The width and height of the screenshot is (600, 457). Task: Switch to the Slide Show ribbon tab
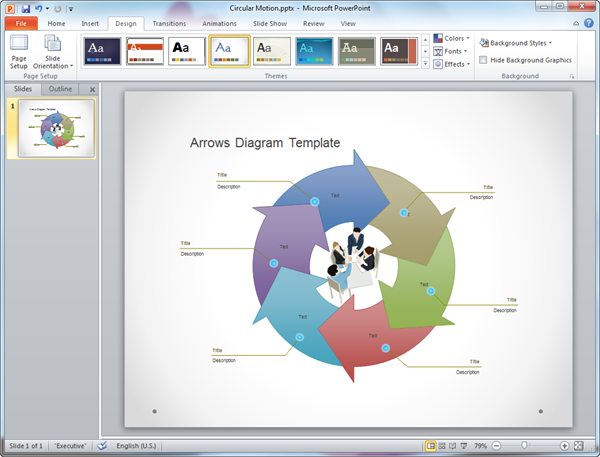pos(270,23)
